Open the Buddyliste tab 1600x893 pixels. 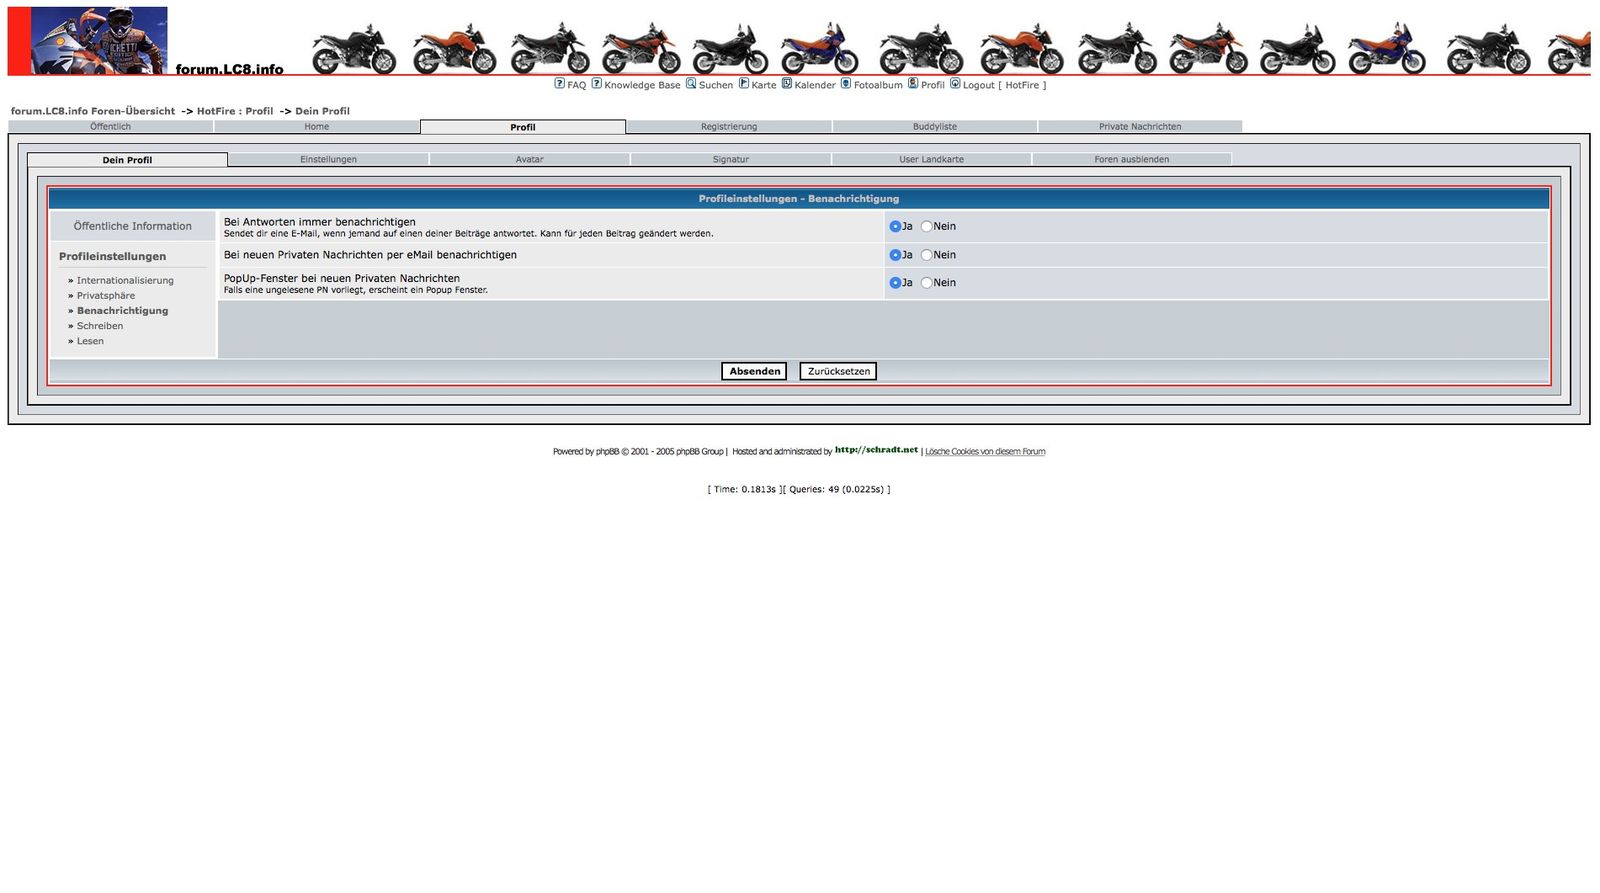(x=934, y=127)
